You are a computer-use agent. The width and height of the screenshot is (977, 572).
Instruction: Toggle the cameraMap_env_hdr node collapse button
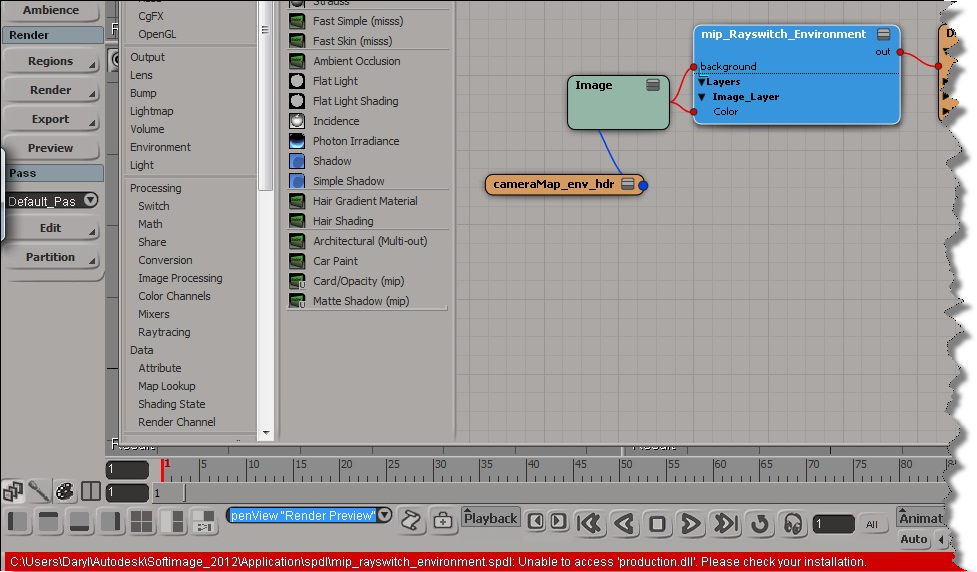coord(628,184)
